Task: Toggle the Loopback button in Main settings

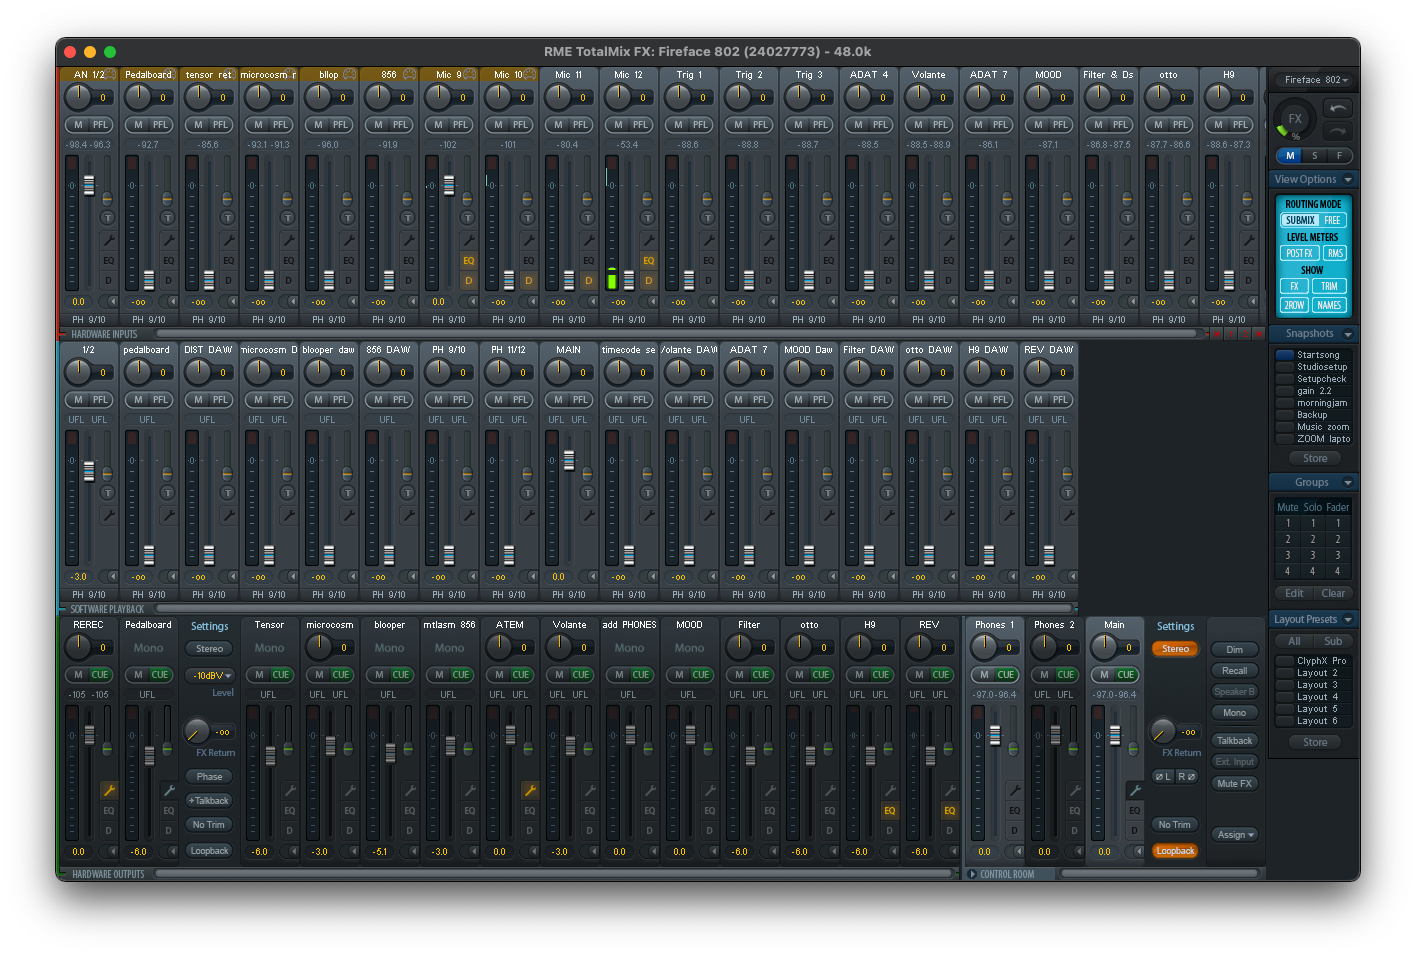Action: point(1175,851)
